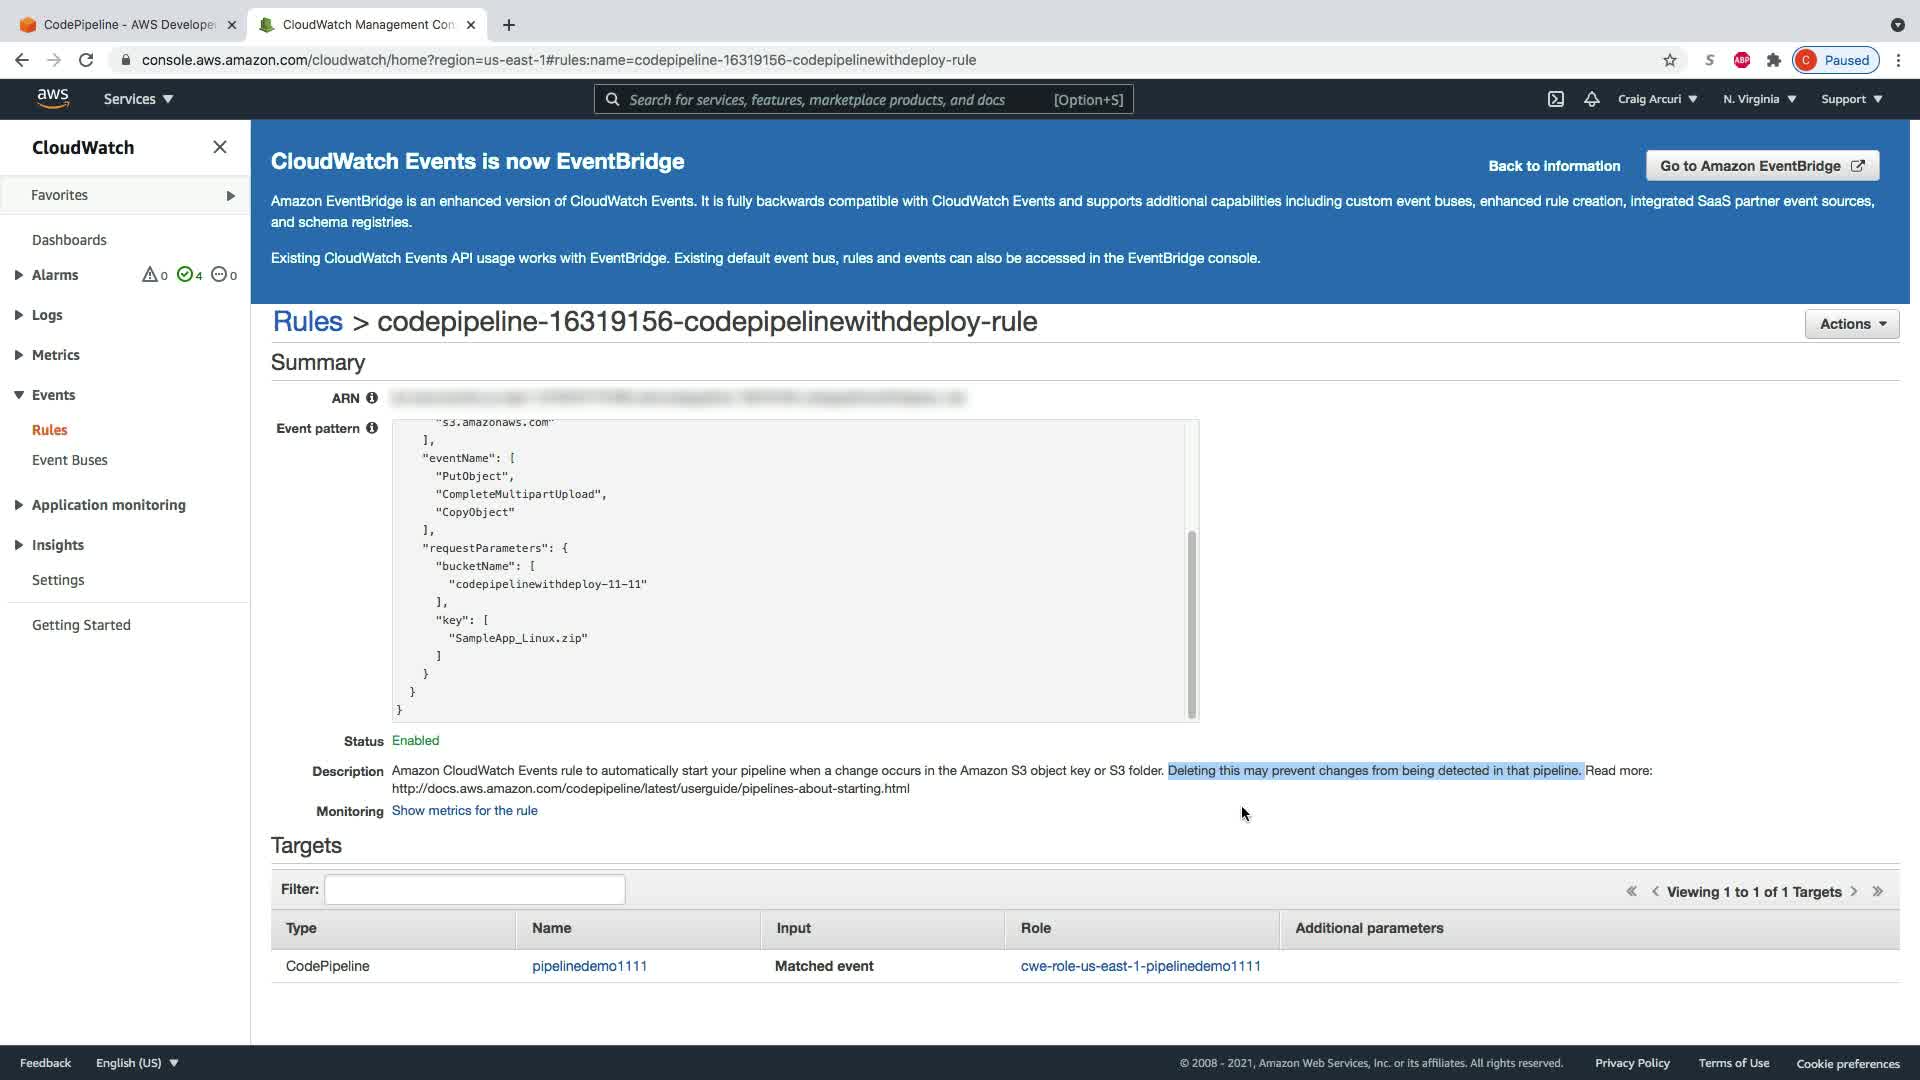
Task: Open browser extensions puzzle icon
Action: pos(1773,60)
